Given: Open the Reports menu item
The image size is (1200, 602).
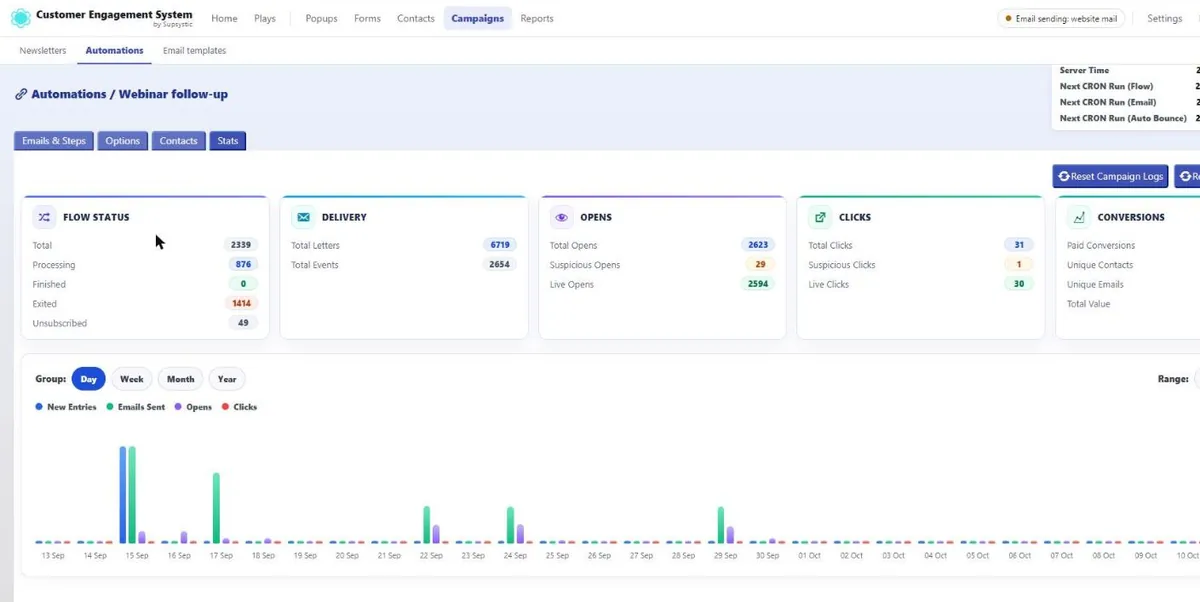Looking at the screenshot, I should point(537,18).
